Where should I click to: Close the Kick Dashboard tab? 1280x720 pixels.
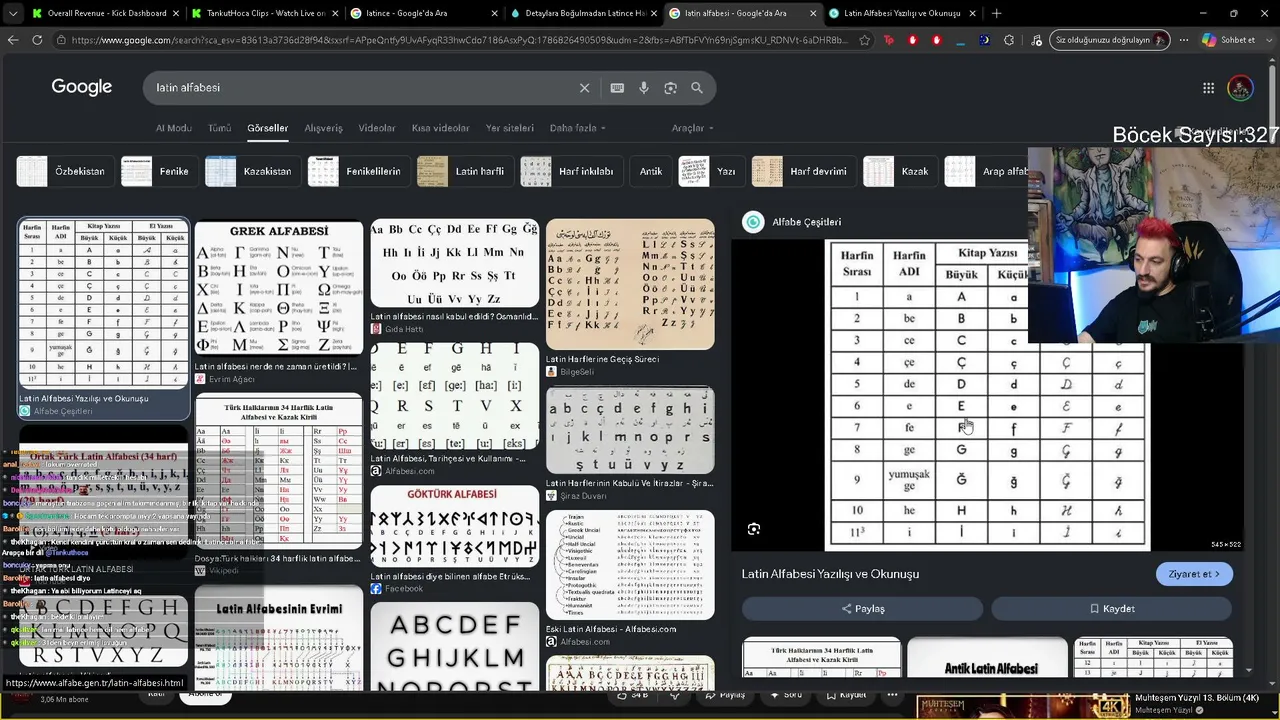tap(176, 13)
